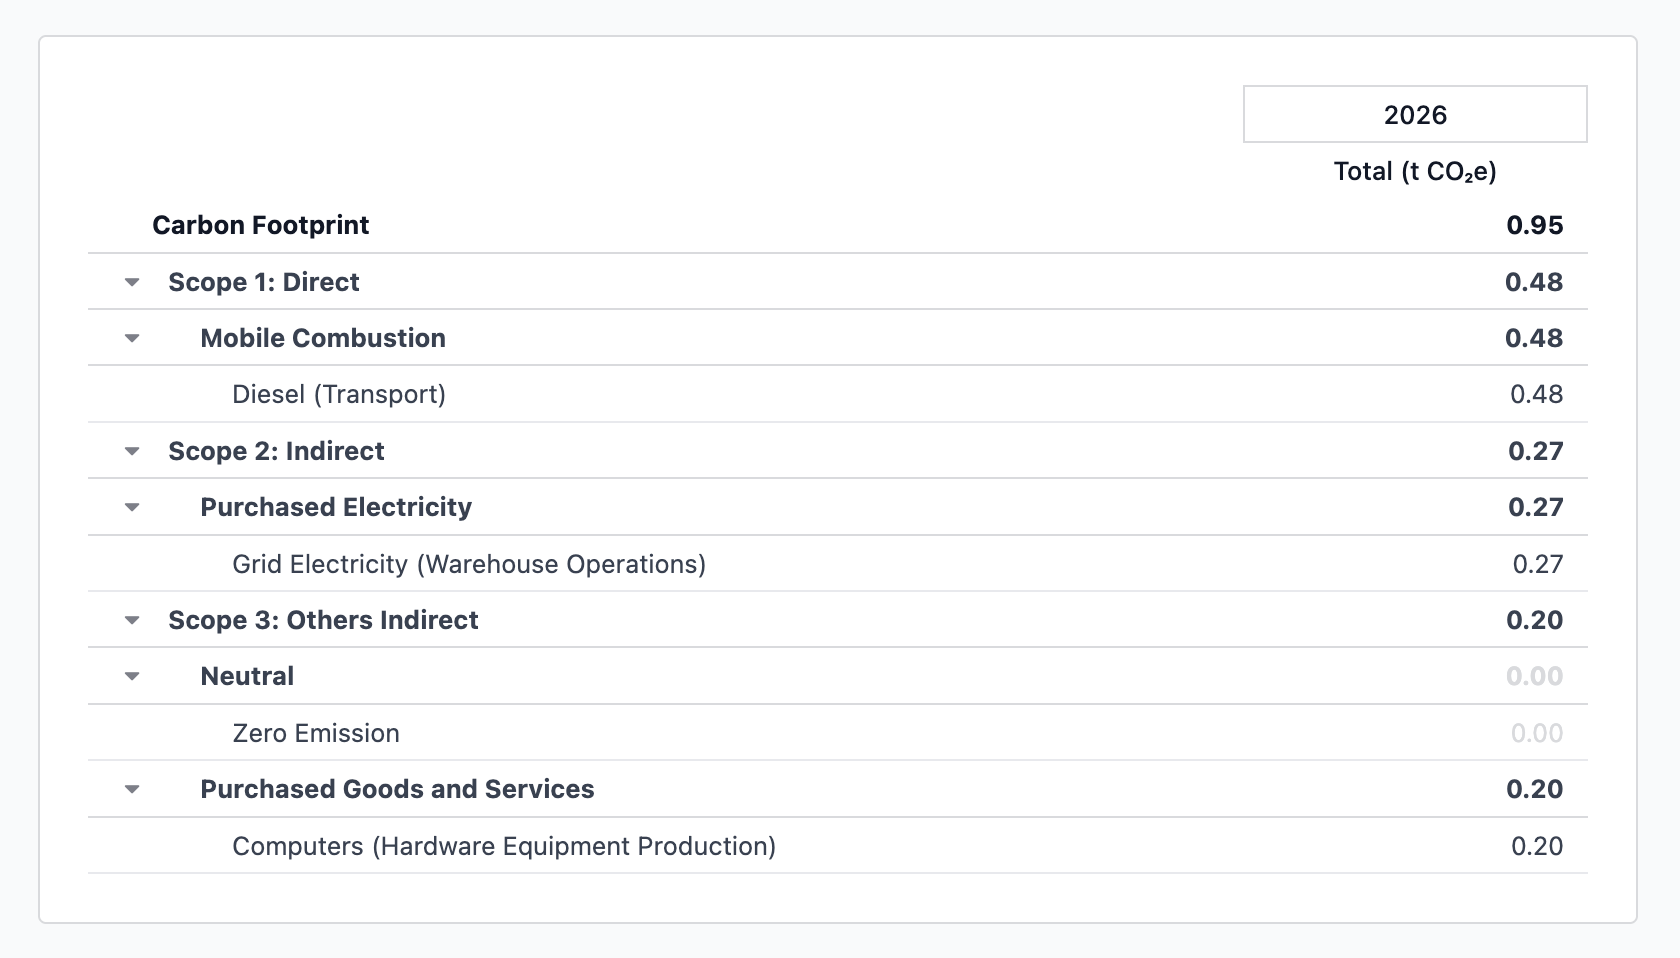Select the Zero Emission row label
Viewport: 1680px width, 958px height.
(315, 734)
